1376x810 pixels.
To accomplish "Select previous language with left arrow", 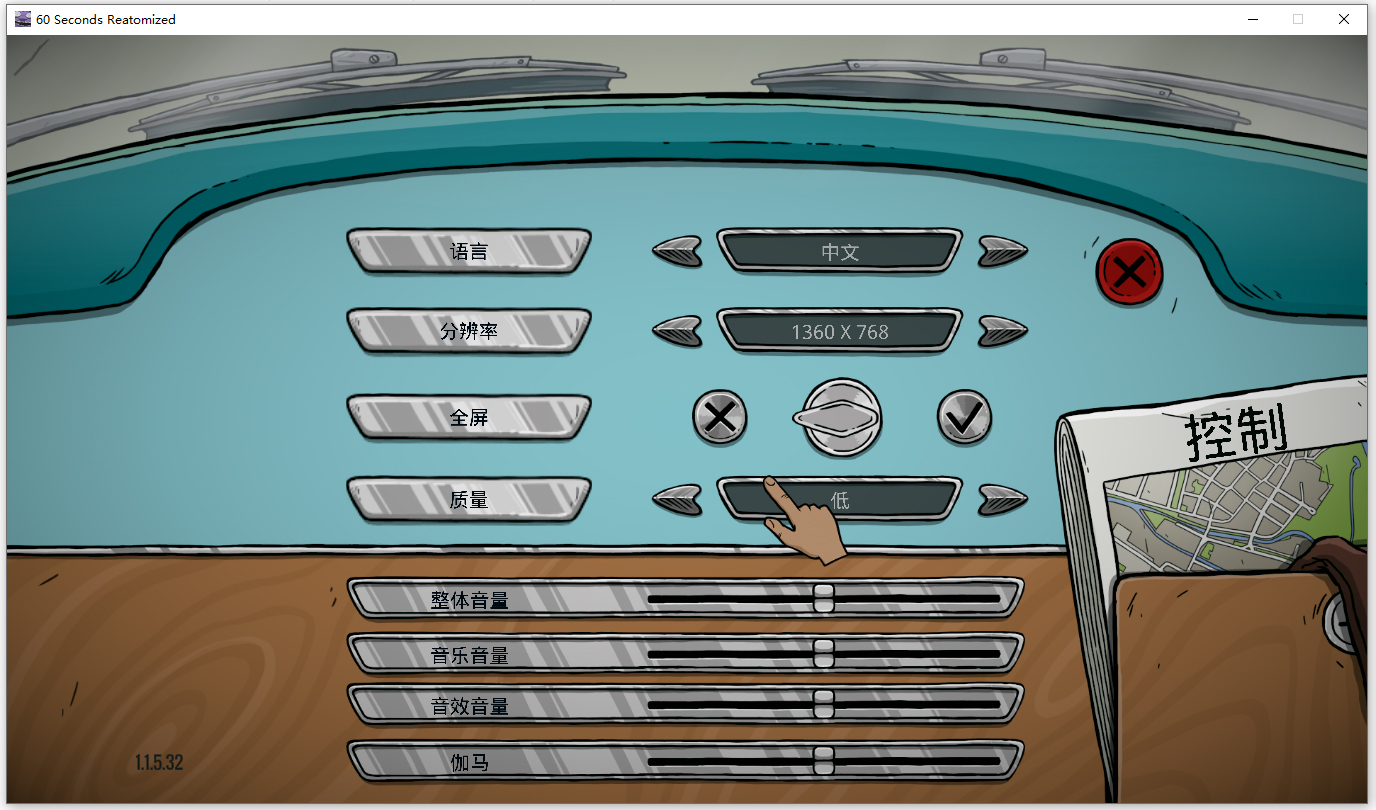I will [678, 250].
